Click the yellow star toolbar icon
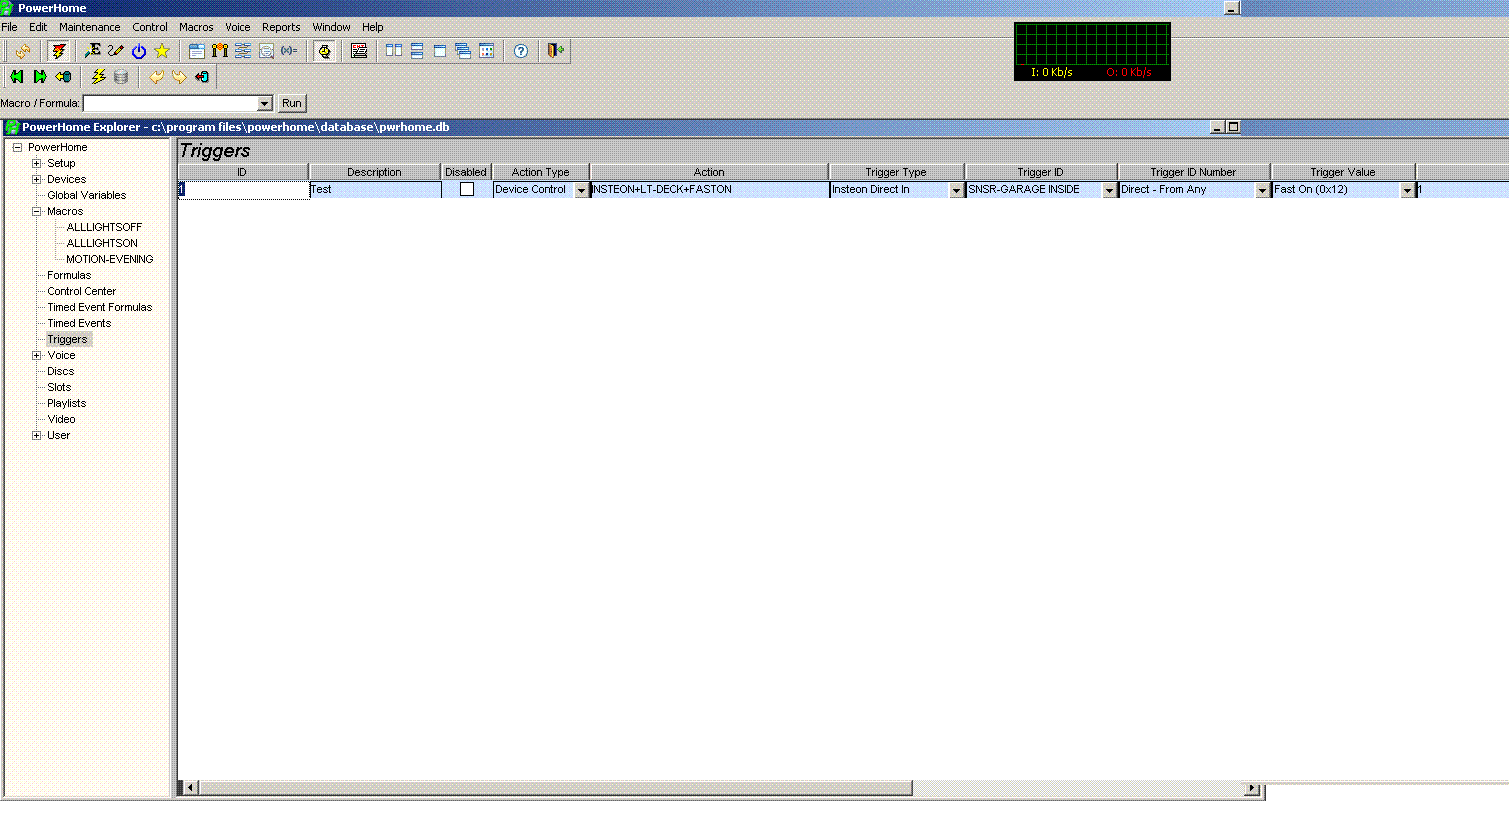The image size is (1509, 826). 162,51
